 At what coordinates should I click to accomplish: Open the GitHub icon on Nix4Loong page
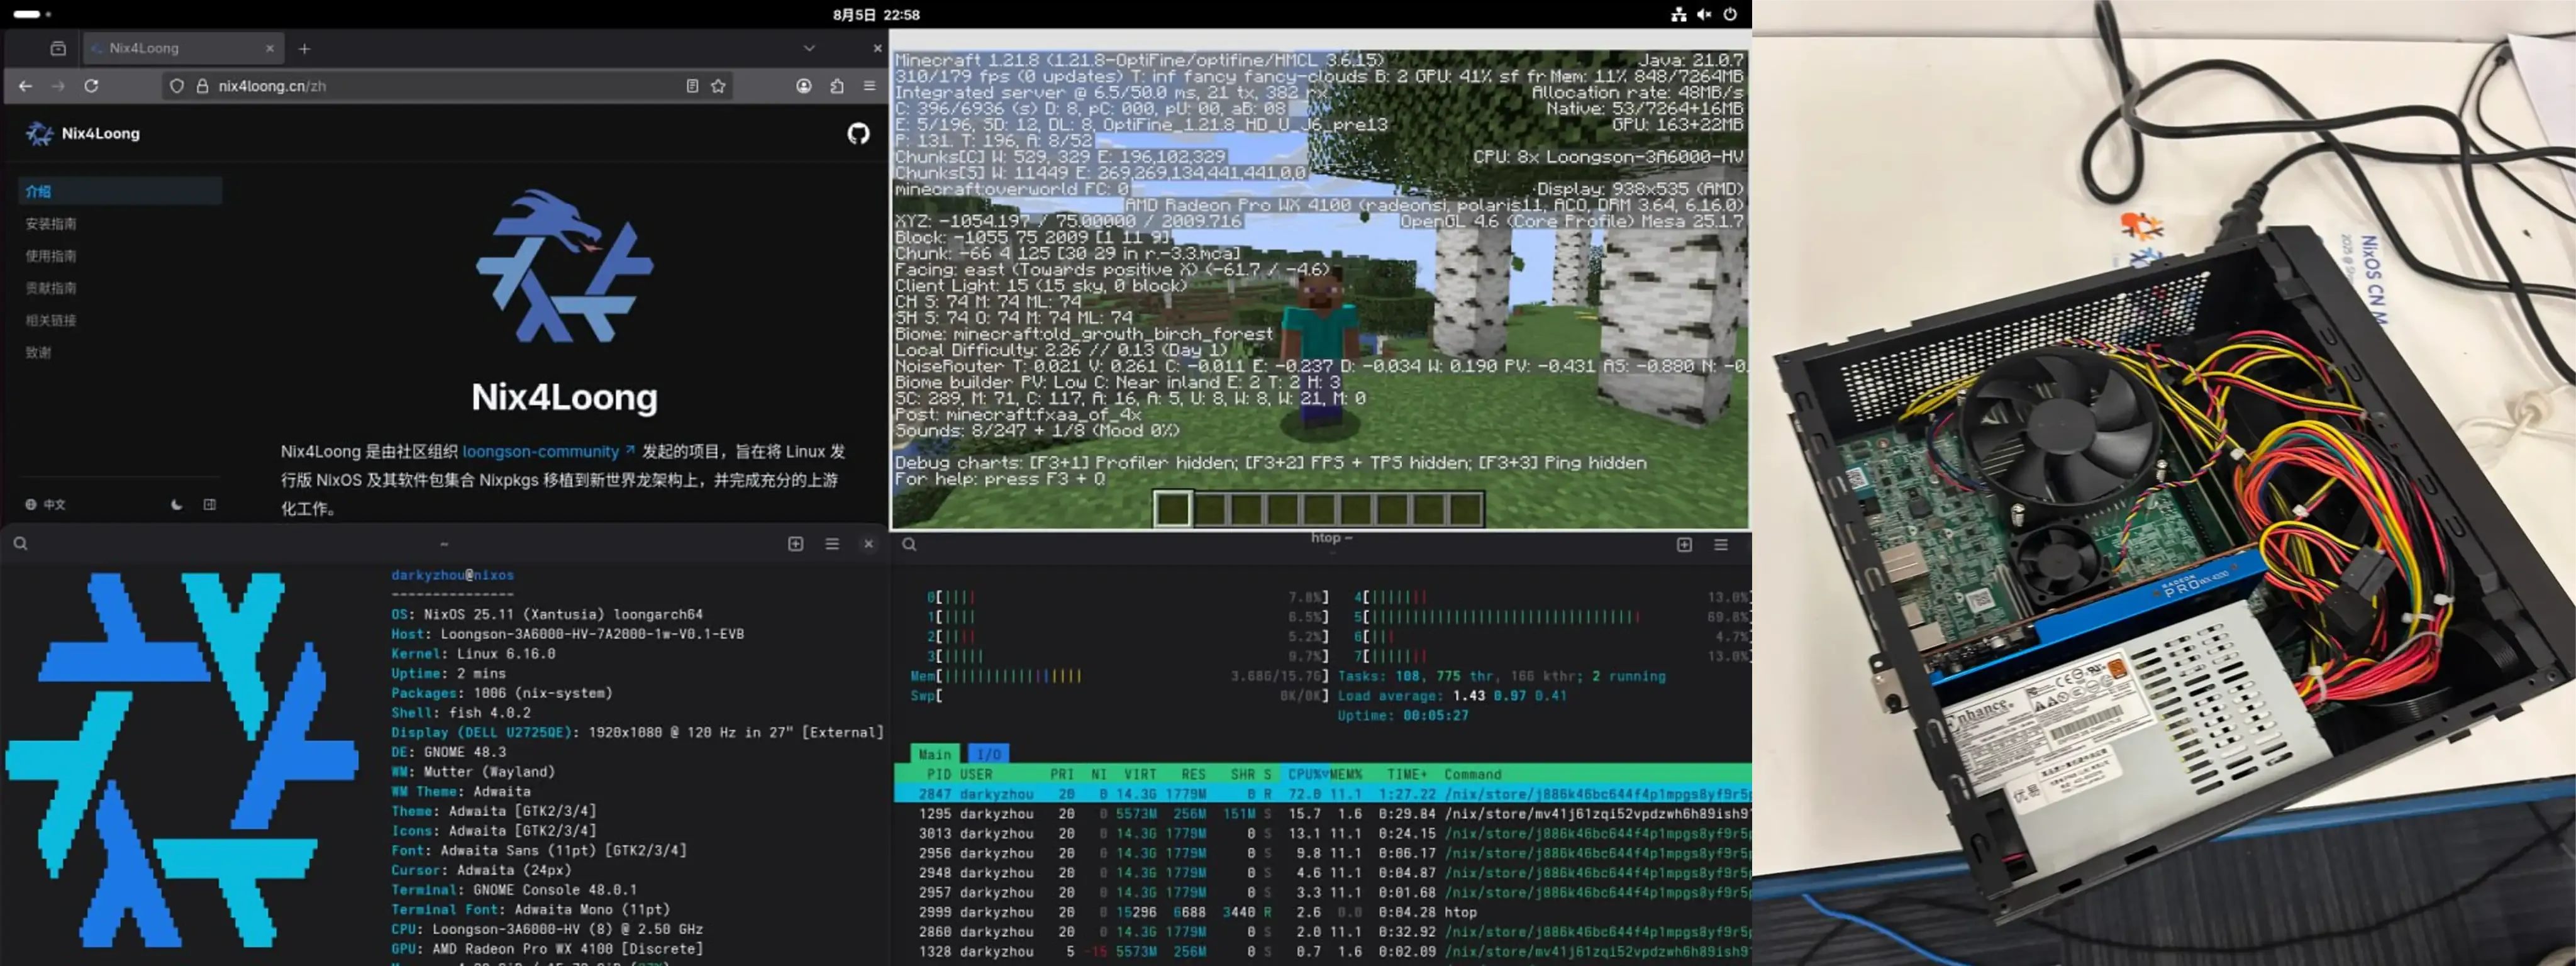click(x=858, y=133)
